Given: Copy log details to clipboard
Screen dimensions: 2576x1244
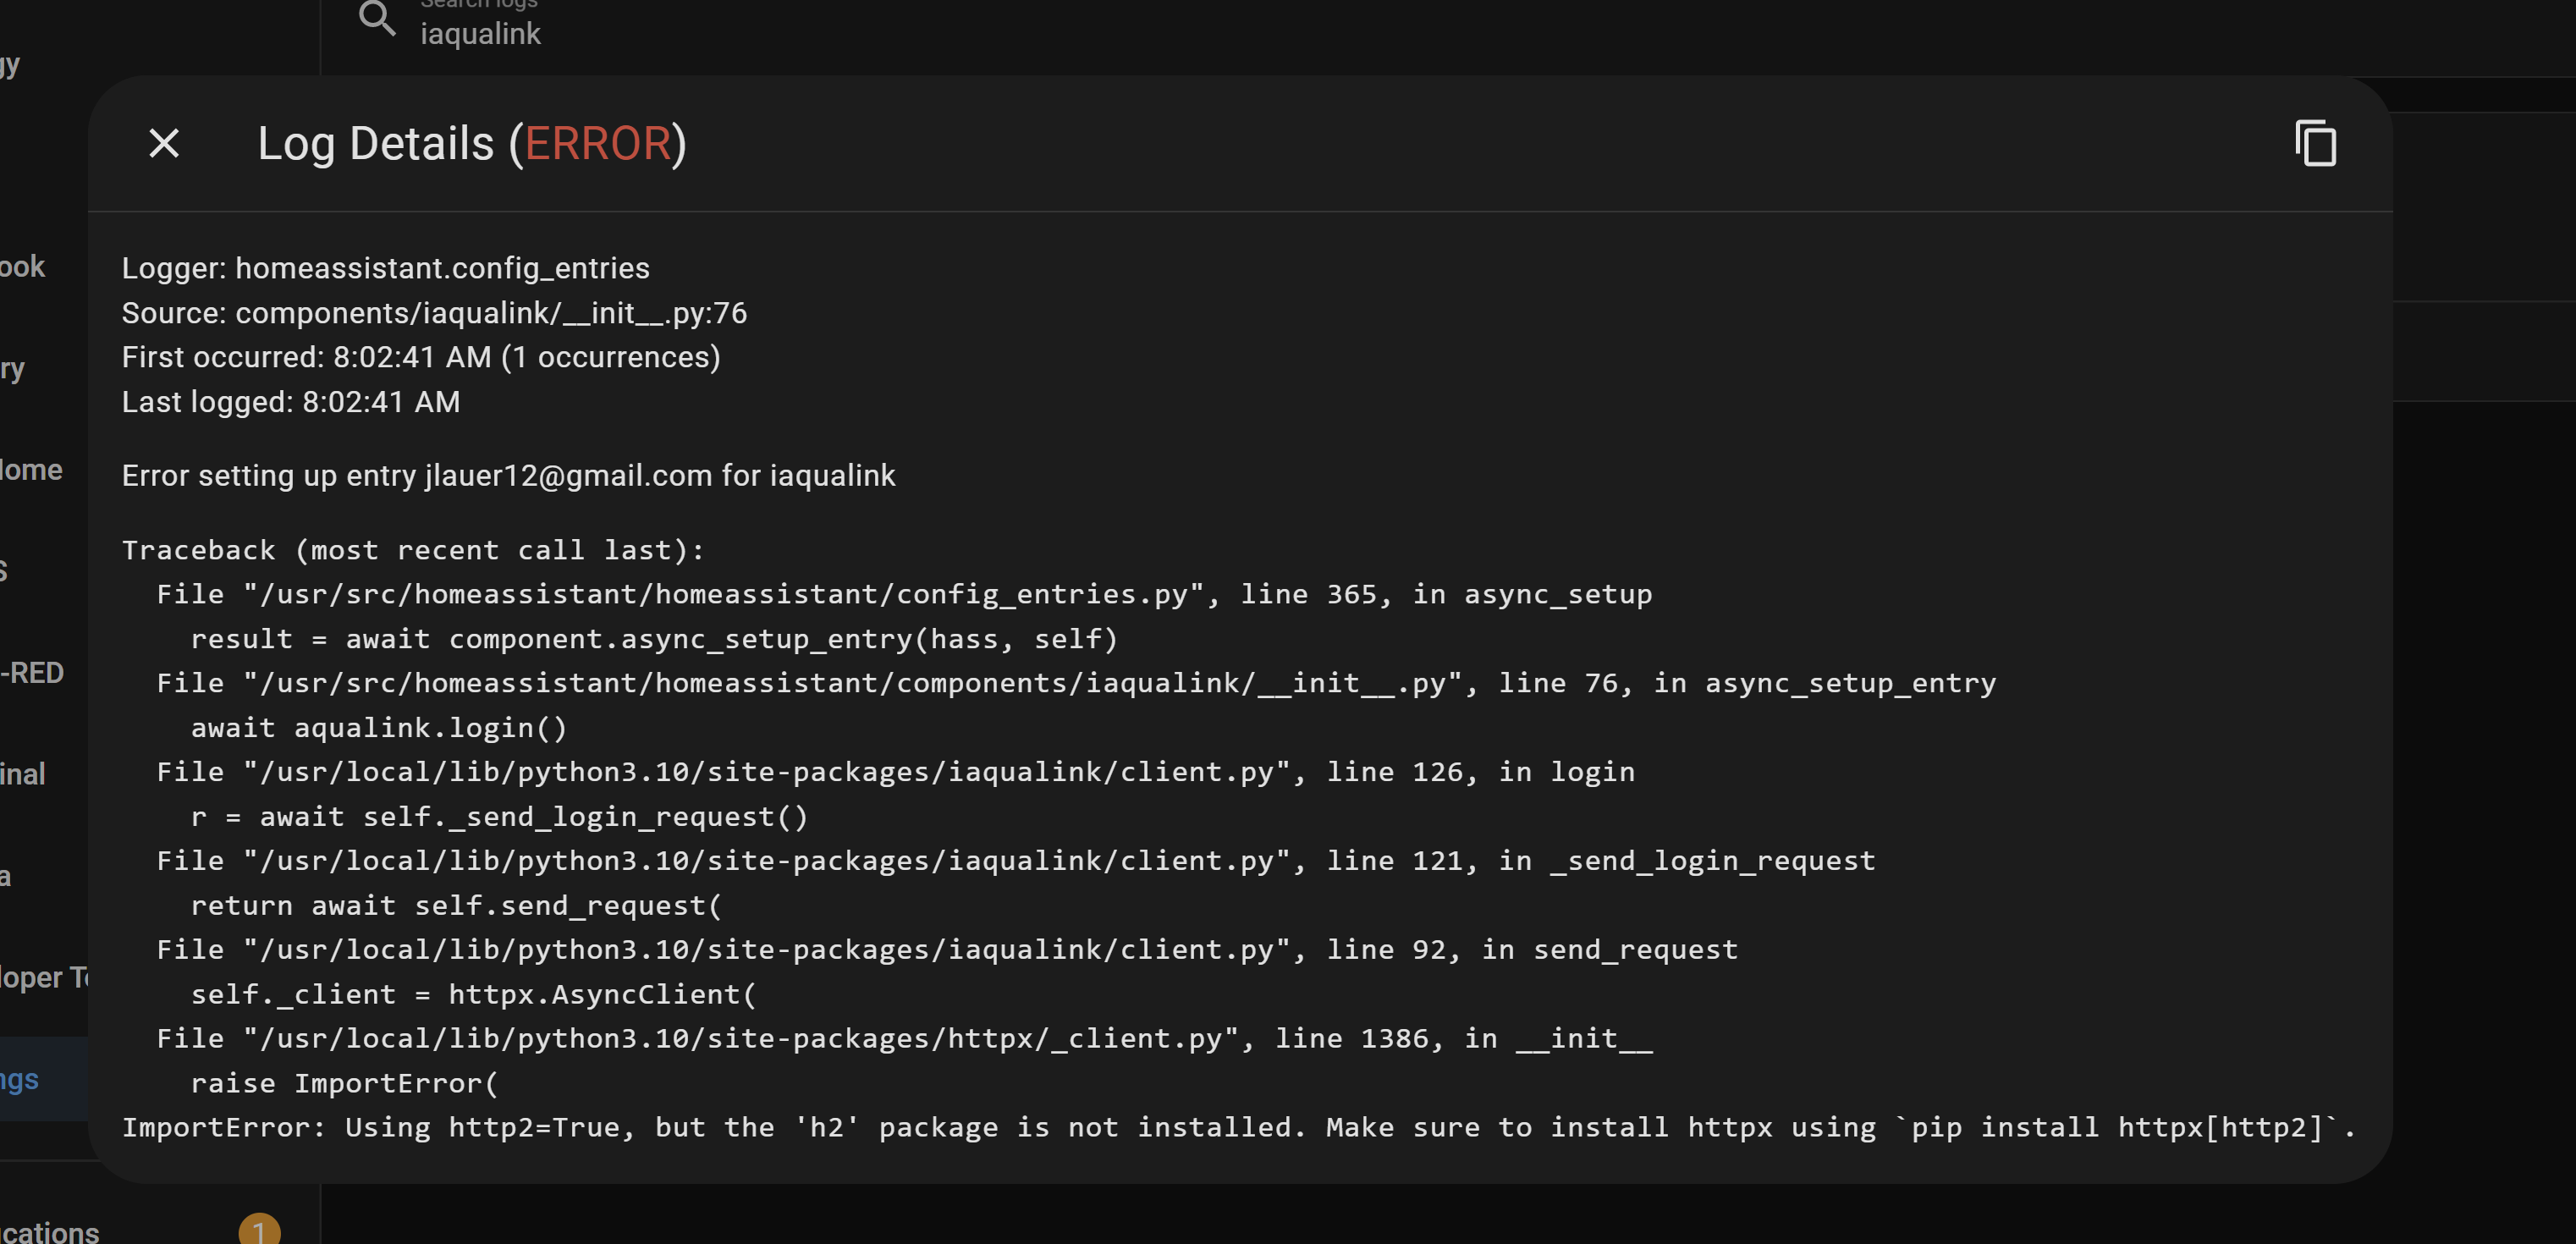Looking at the screenshot, I should (2315, 143).
